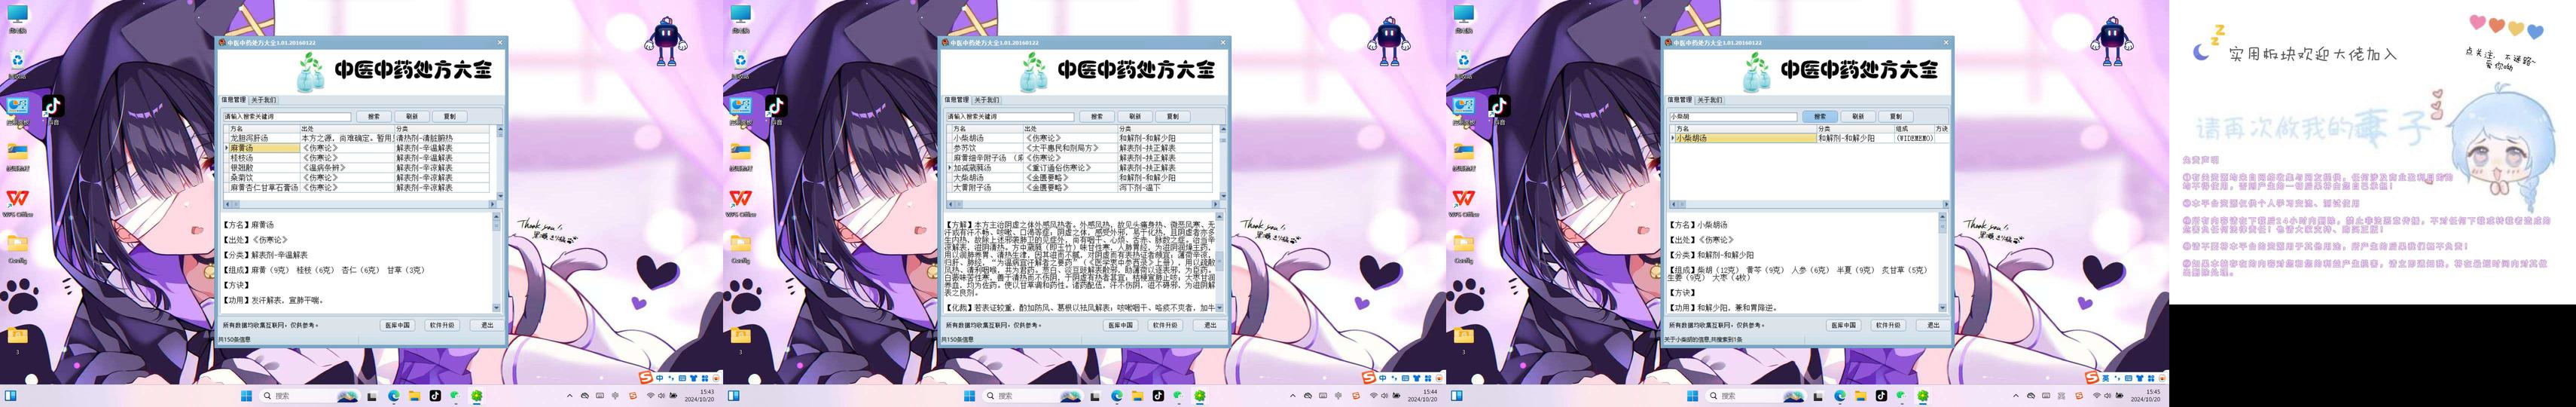The image size is (2576, 407).
Task: Click Start on the taskbar showing 15:45
Action: (x=1692, y=396)
